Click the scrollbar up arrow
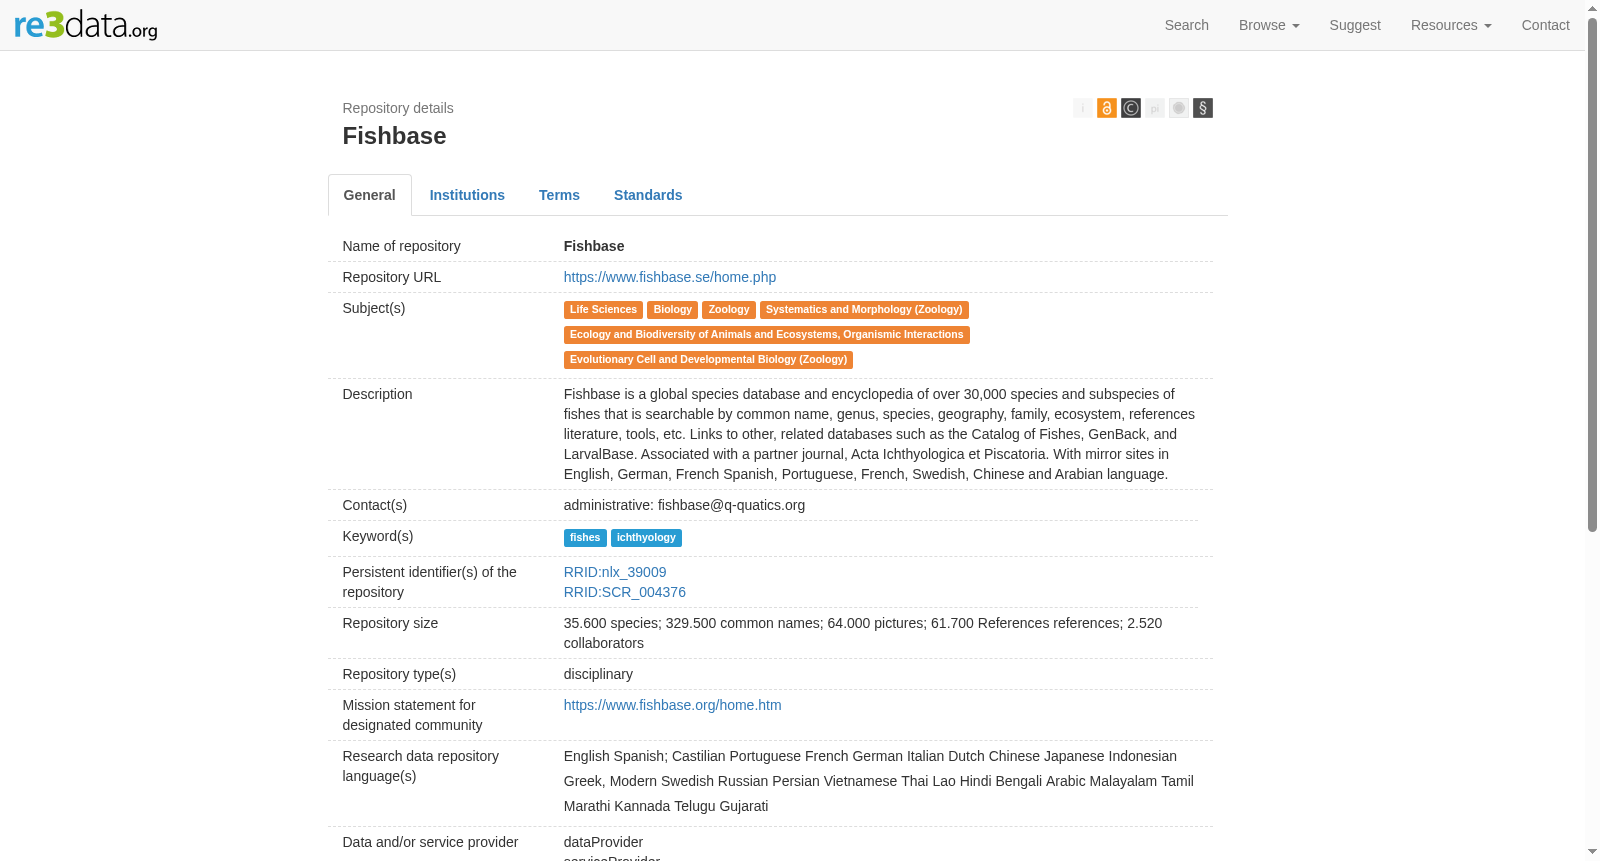The width and height of the screenshot is (1600, 861). 1592,7
